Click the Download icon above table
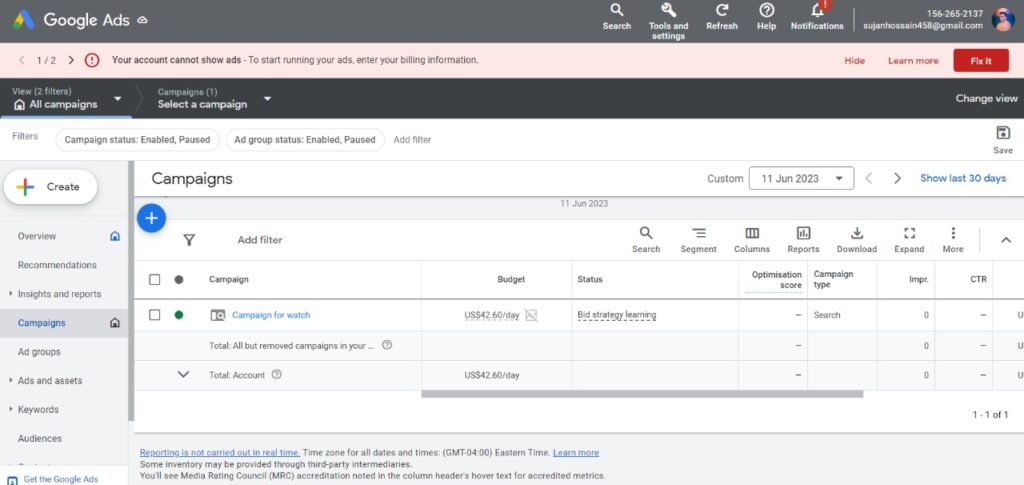Screen dimensions: 1024x485 [856, 233]
